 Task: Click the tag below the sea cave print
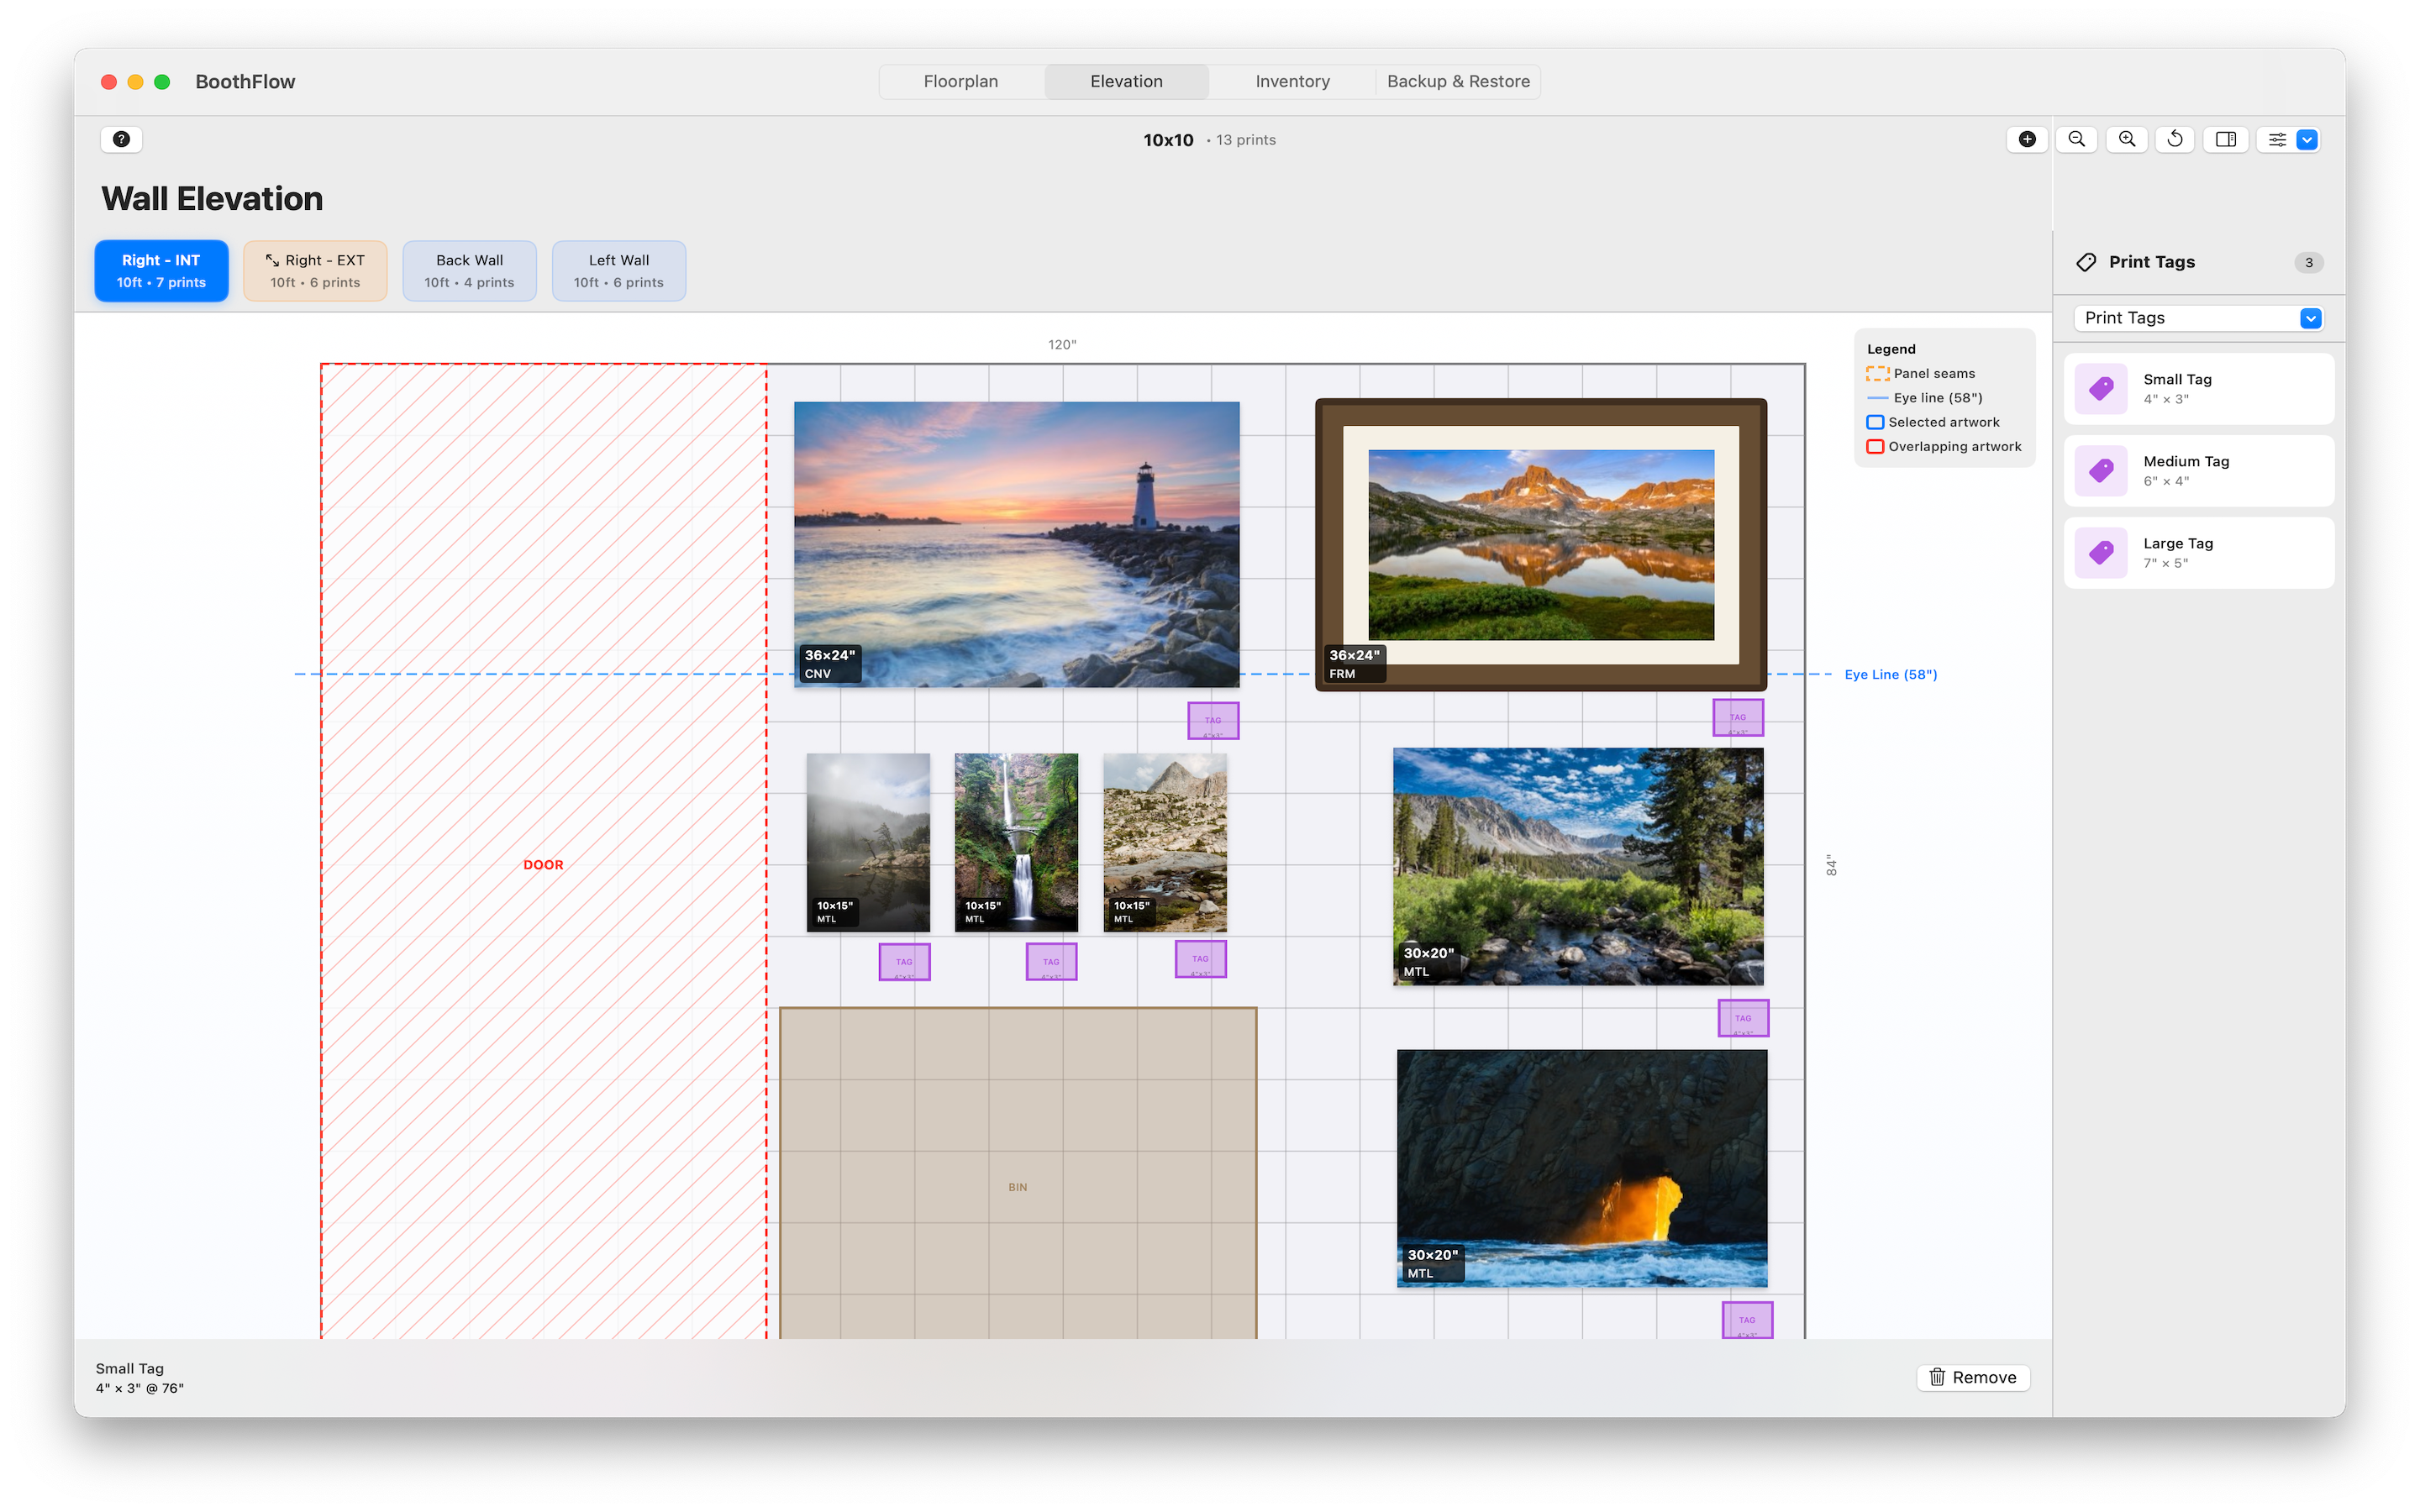tap(1747, 1320)
